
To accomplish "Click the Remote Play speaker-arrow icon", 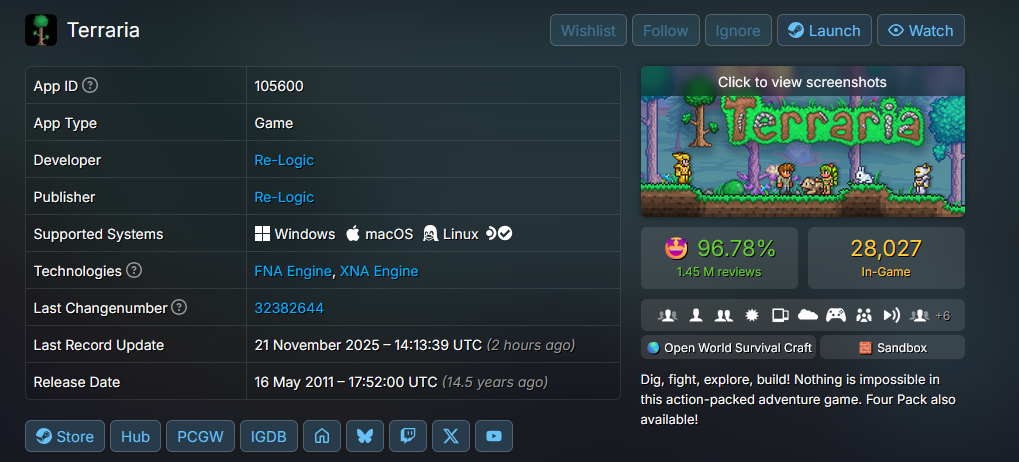I will coord(892,315).
